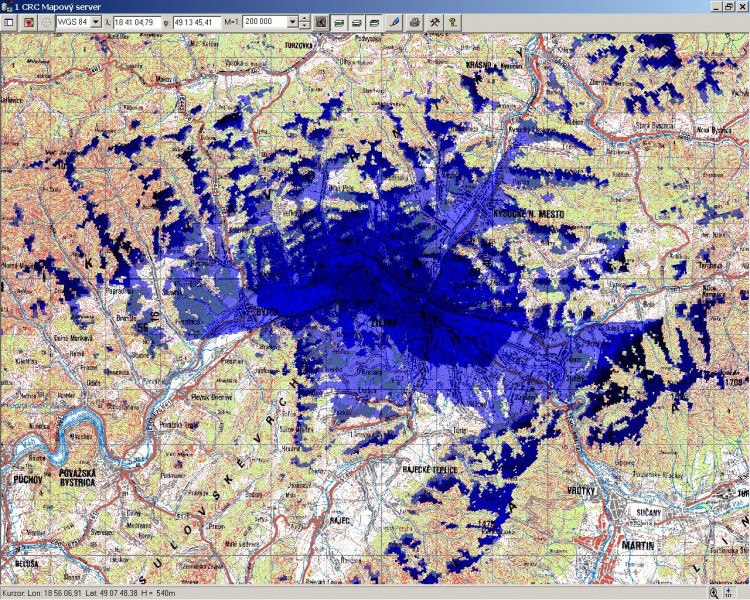Click the longitude (λ) input field
This screenshot has height=600, width=750.
(x=138, y=21)
